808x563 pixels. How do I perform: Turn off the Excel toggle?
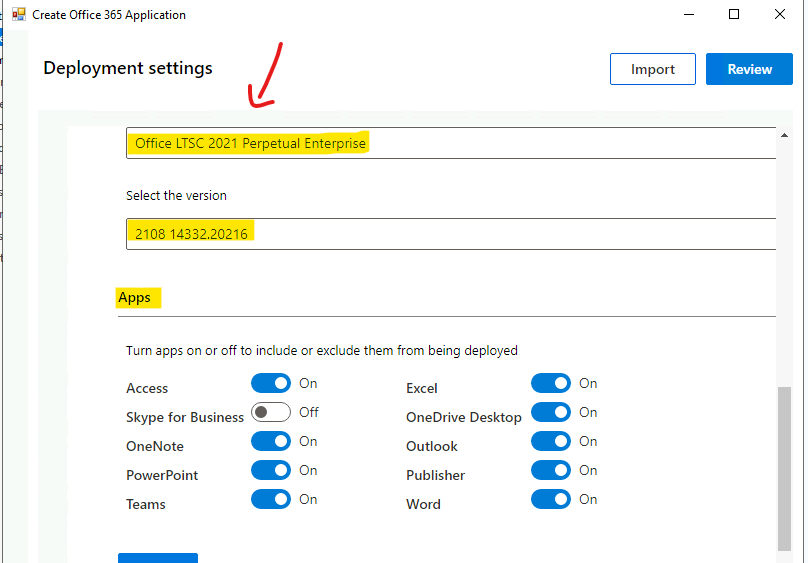tap(551, 383)
